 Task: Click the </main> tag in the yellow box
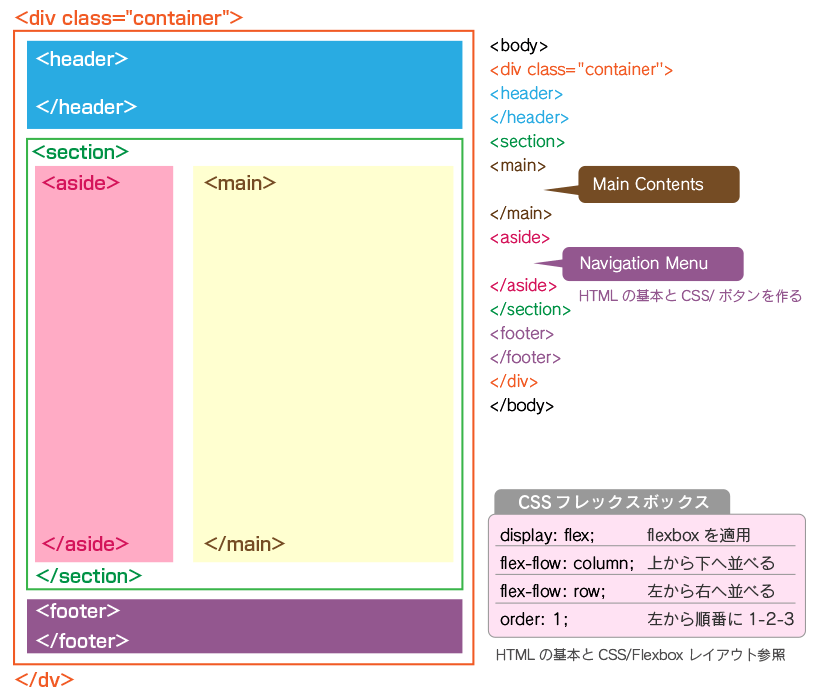coord(244,544)
